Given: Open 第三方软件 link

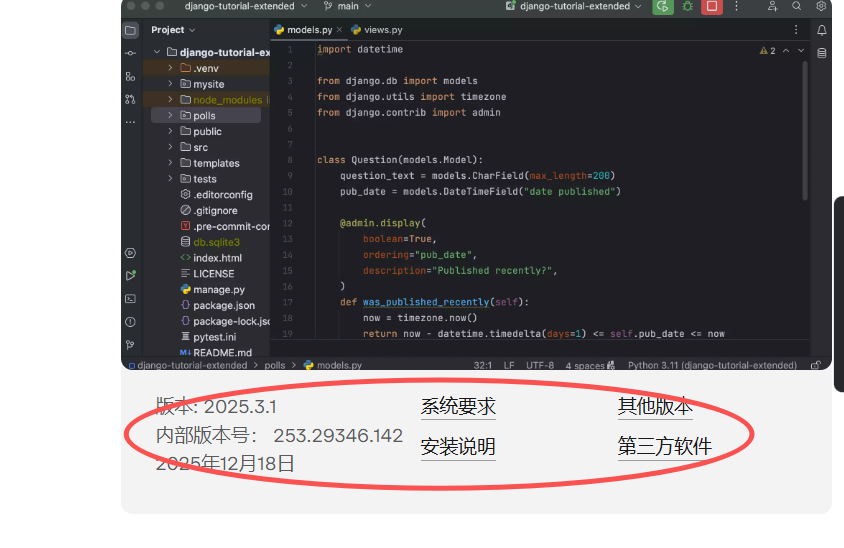Looking at the screenshot, I should pyautogui.click(x=665, y=446).
